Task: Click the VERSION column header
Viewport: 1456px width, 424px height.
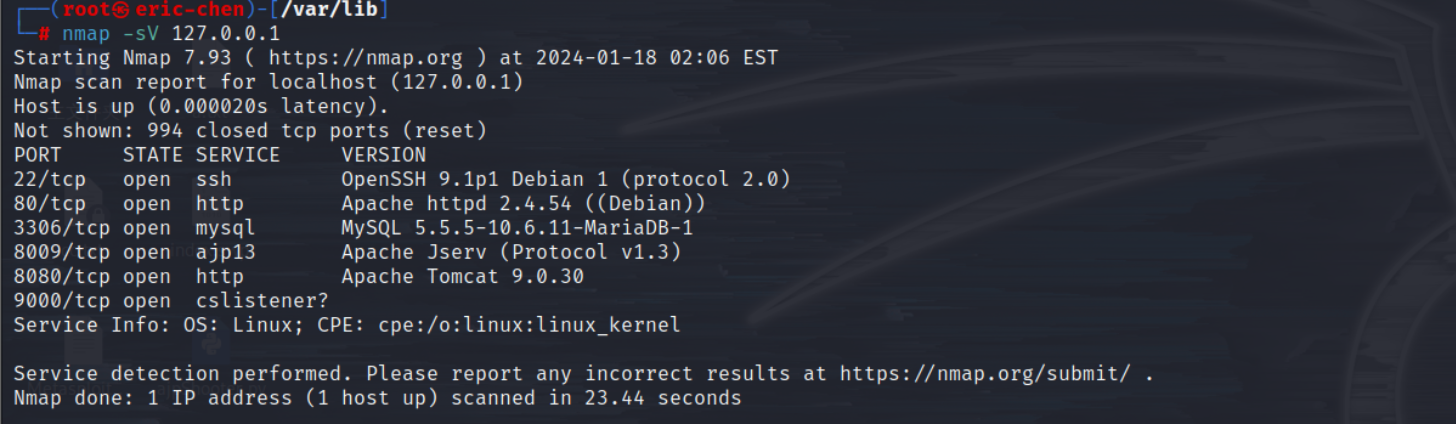Action: click(383, 155)
